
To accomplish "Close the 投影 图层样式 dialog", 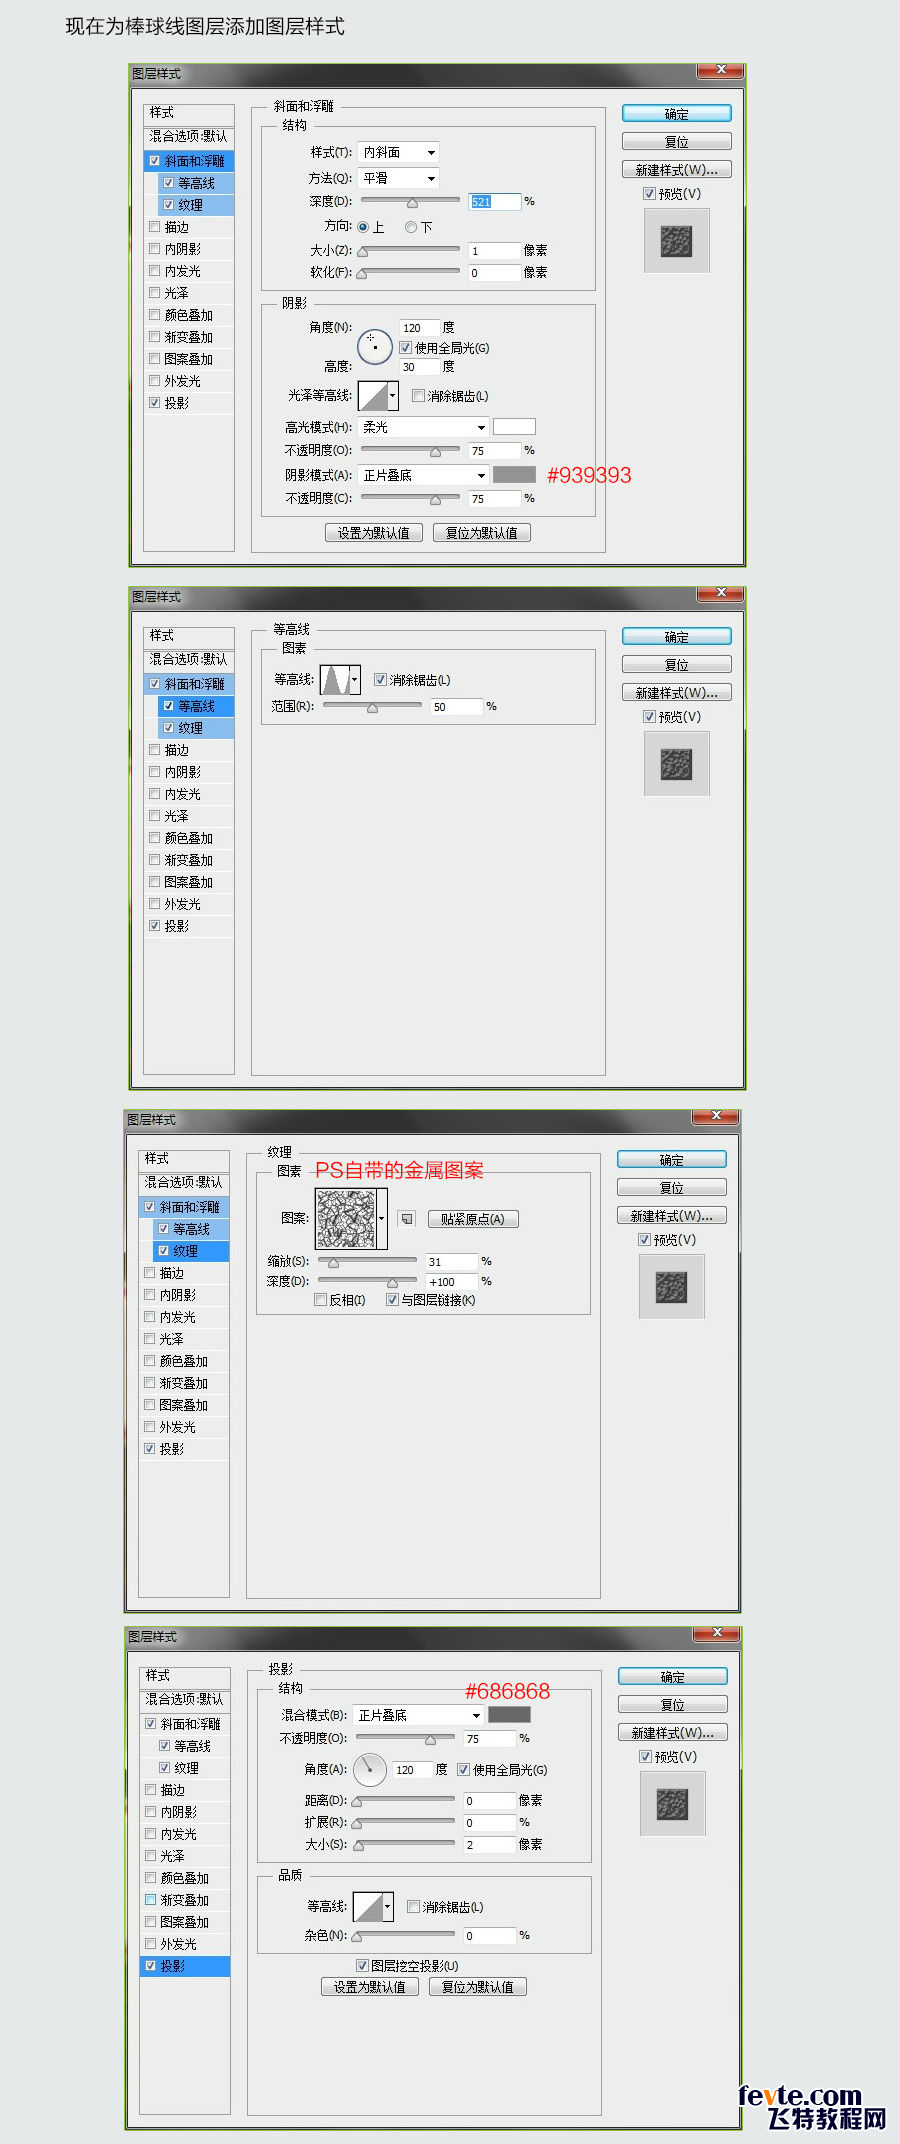I will click(717, 1632).
